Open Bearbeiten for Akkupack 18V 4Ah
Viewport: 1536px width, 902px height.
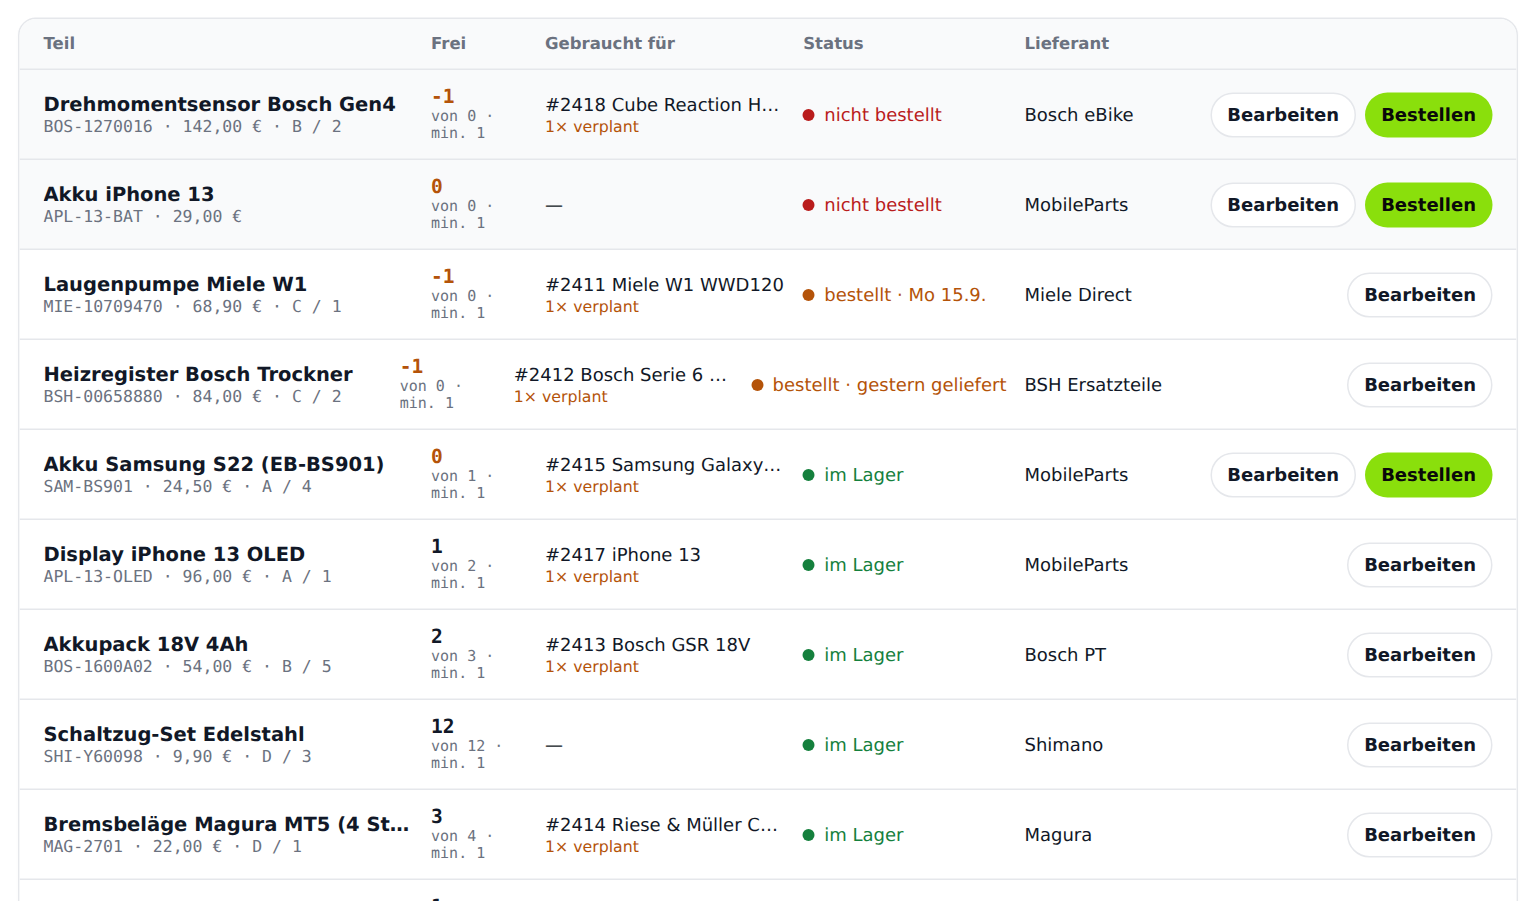pos(1420,655)
